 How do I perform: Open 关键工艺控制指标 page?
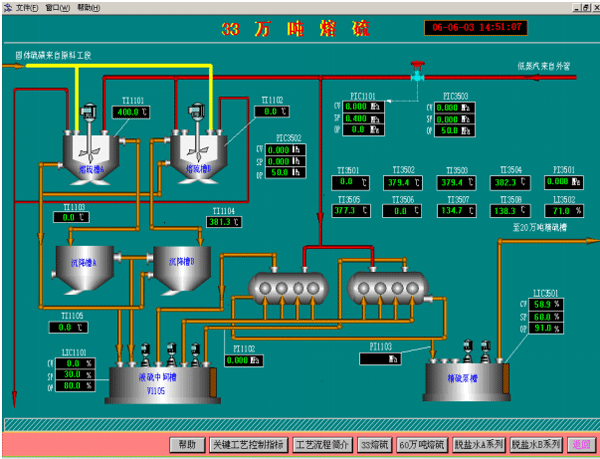click(x=246, y=444)
